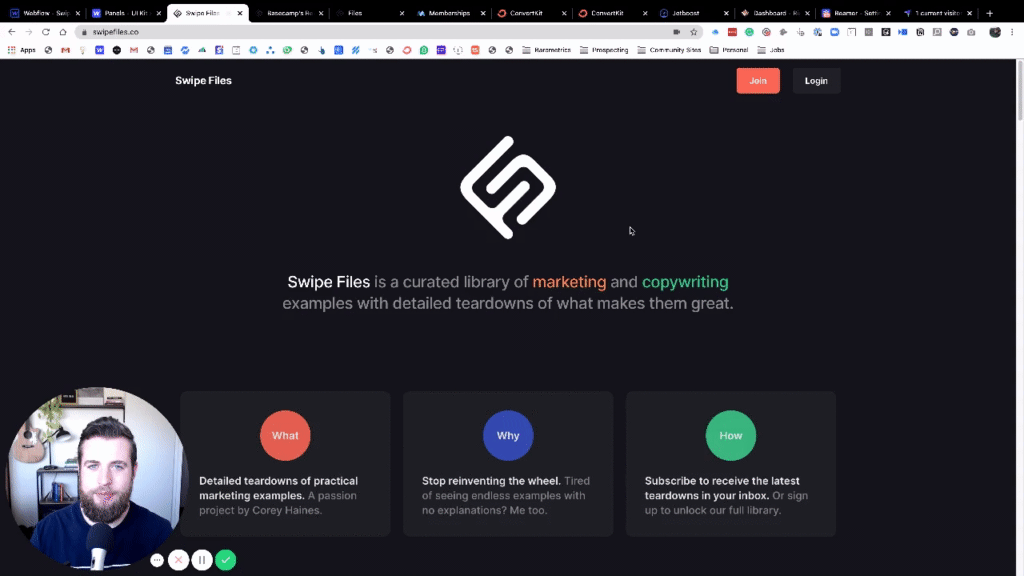This screenshot has height=576, width=1024.
Task: Click the red What circle
Action: click(285, 436)
